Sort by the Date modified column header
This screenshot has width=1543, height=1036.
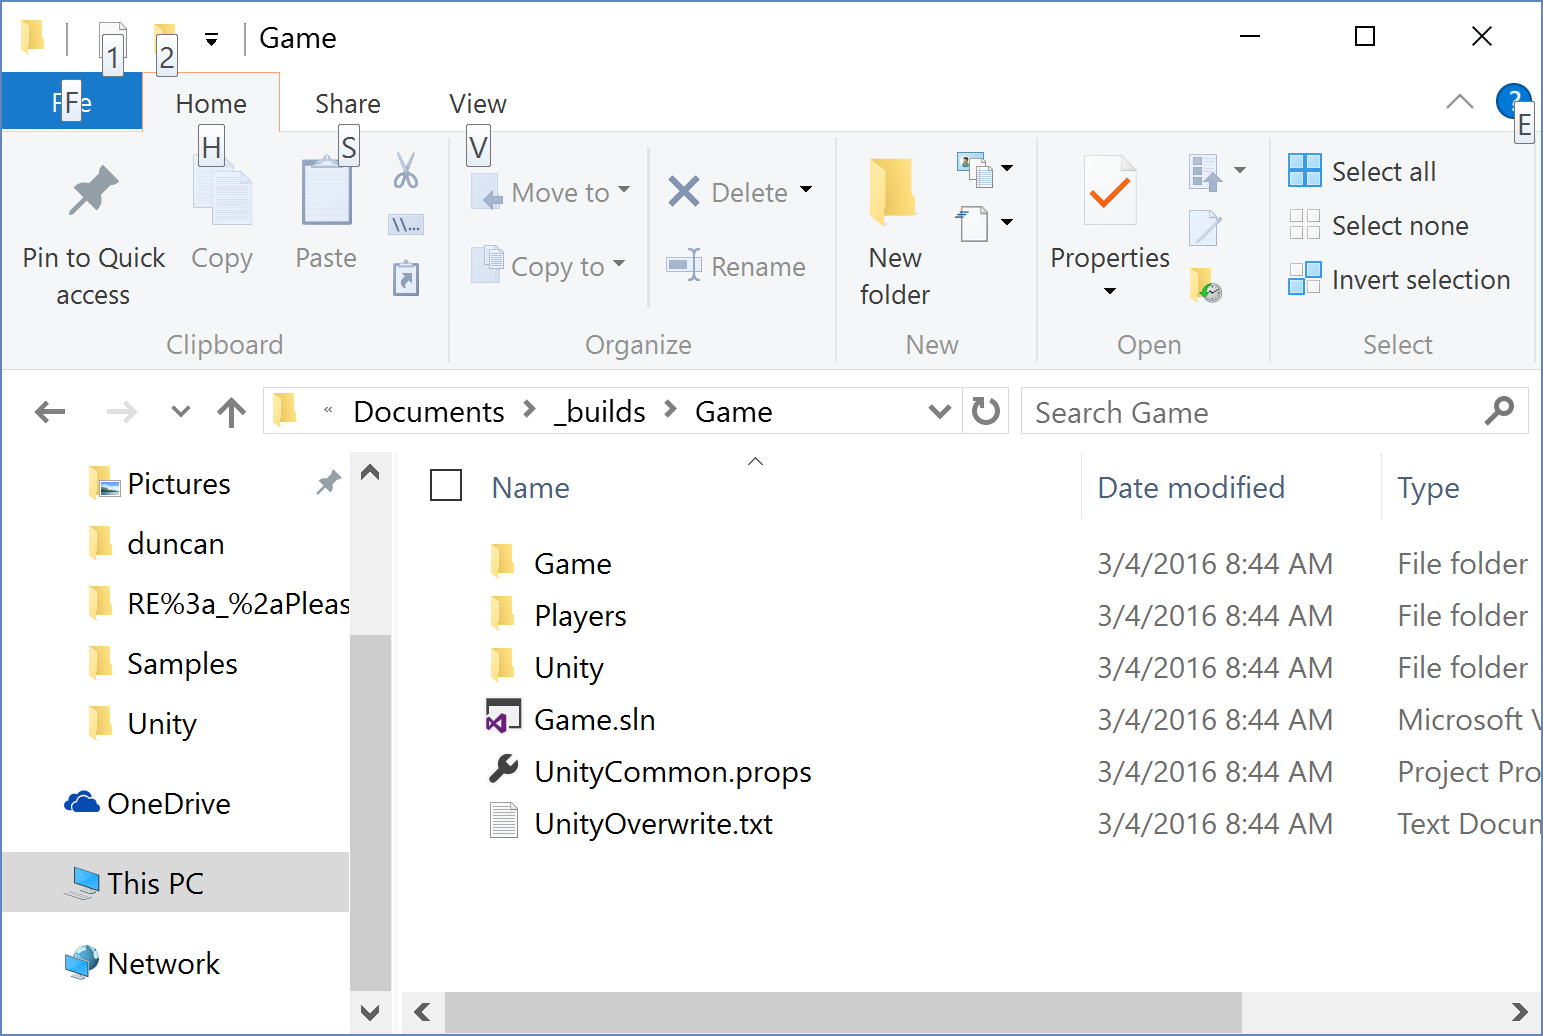(1191, 487)
